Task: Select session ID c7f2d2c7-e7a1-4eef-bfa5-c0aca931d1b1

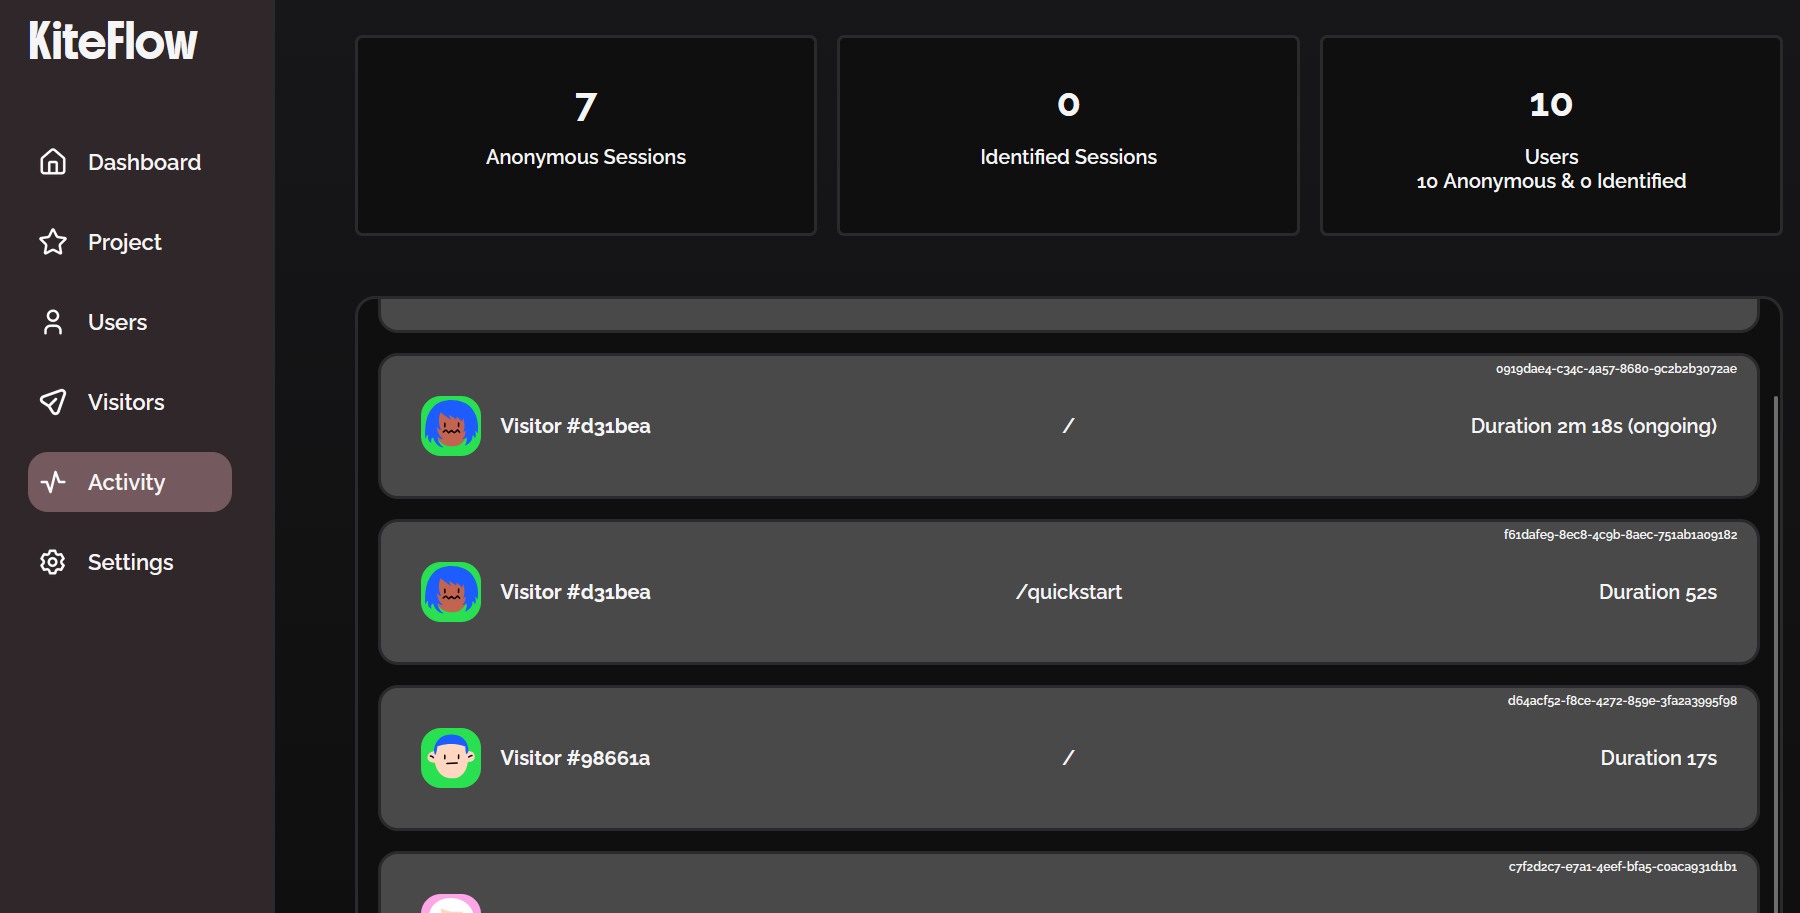Action: click(x=1622, y=867)
